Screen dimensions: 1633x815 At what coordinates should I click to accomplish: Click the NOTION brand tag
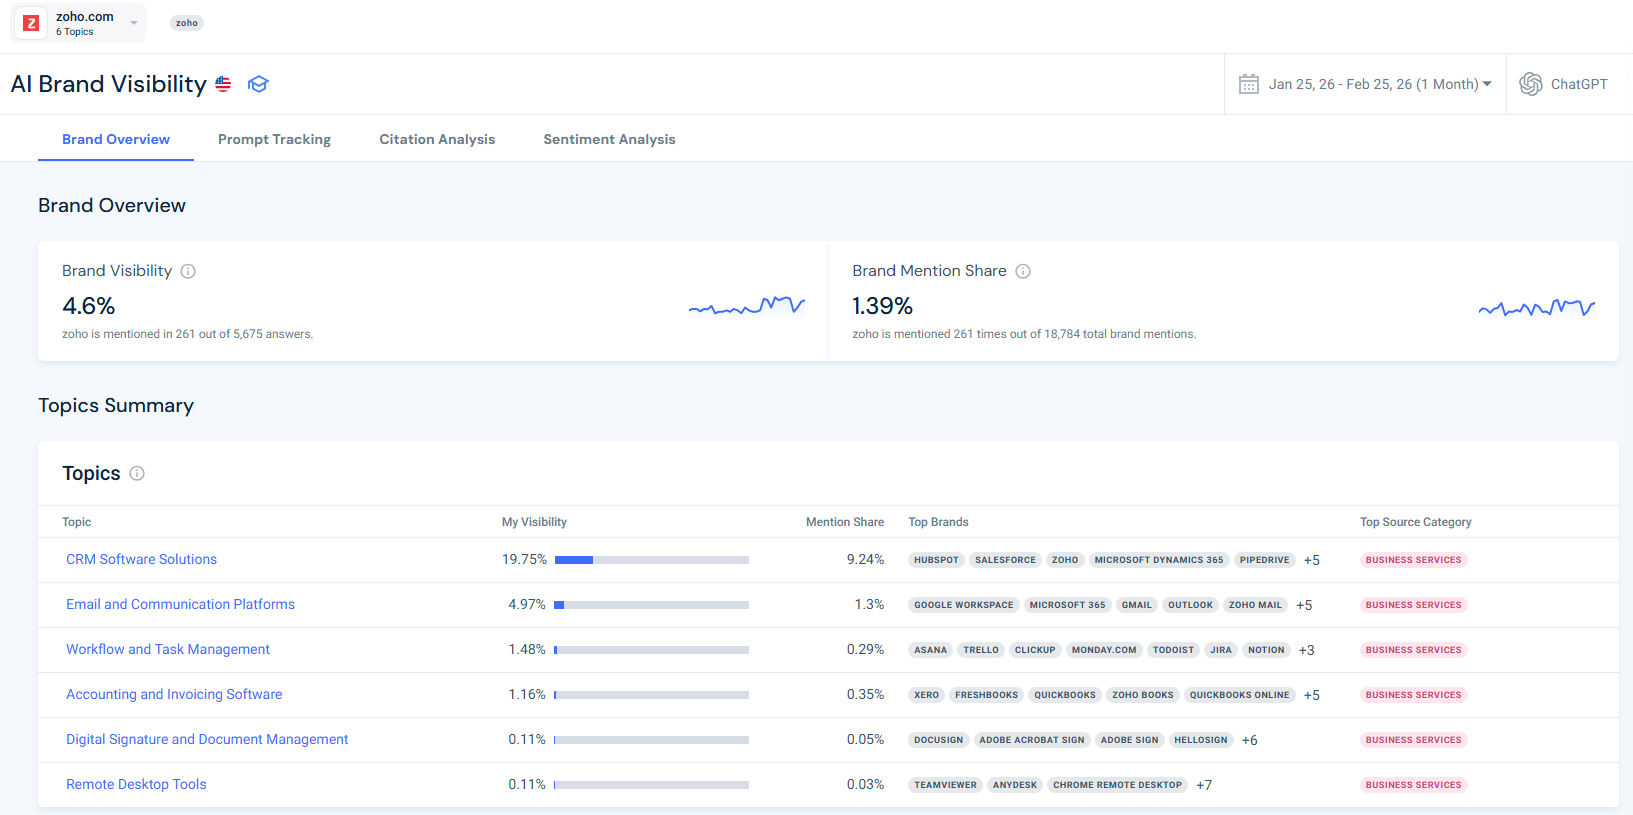click(x=1266, y=650)
